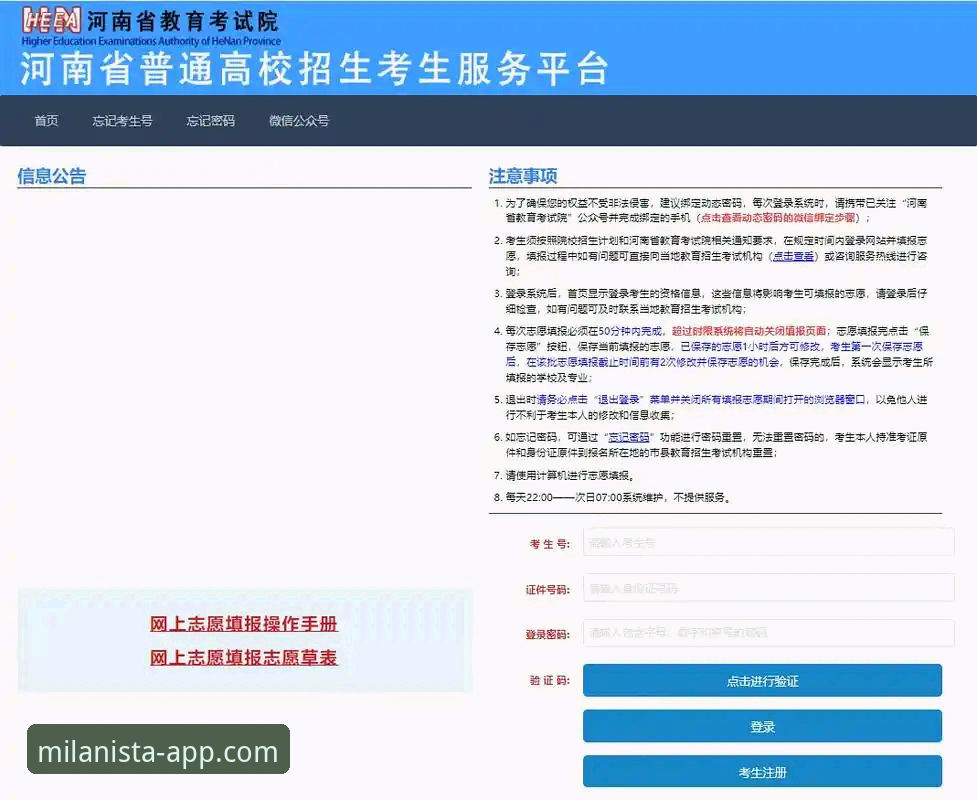
Task: Click the 点击进行验证 button
Action: 762,680
